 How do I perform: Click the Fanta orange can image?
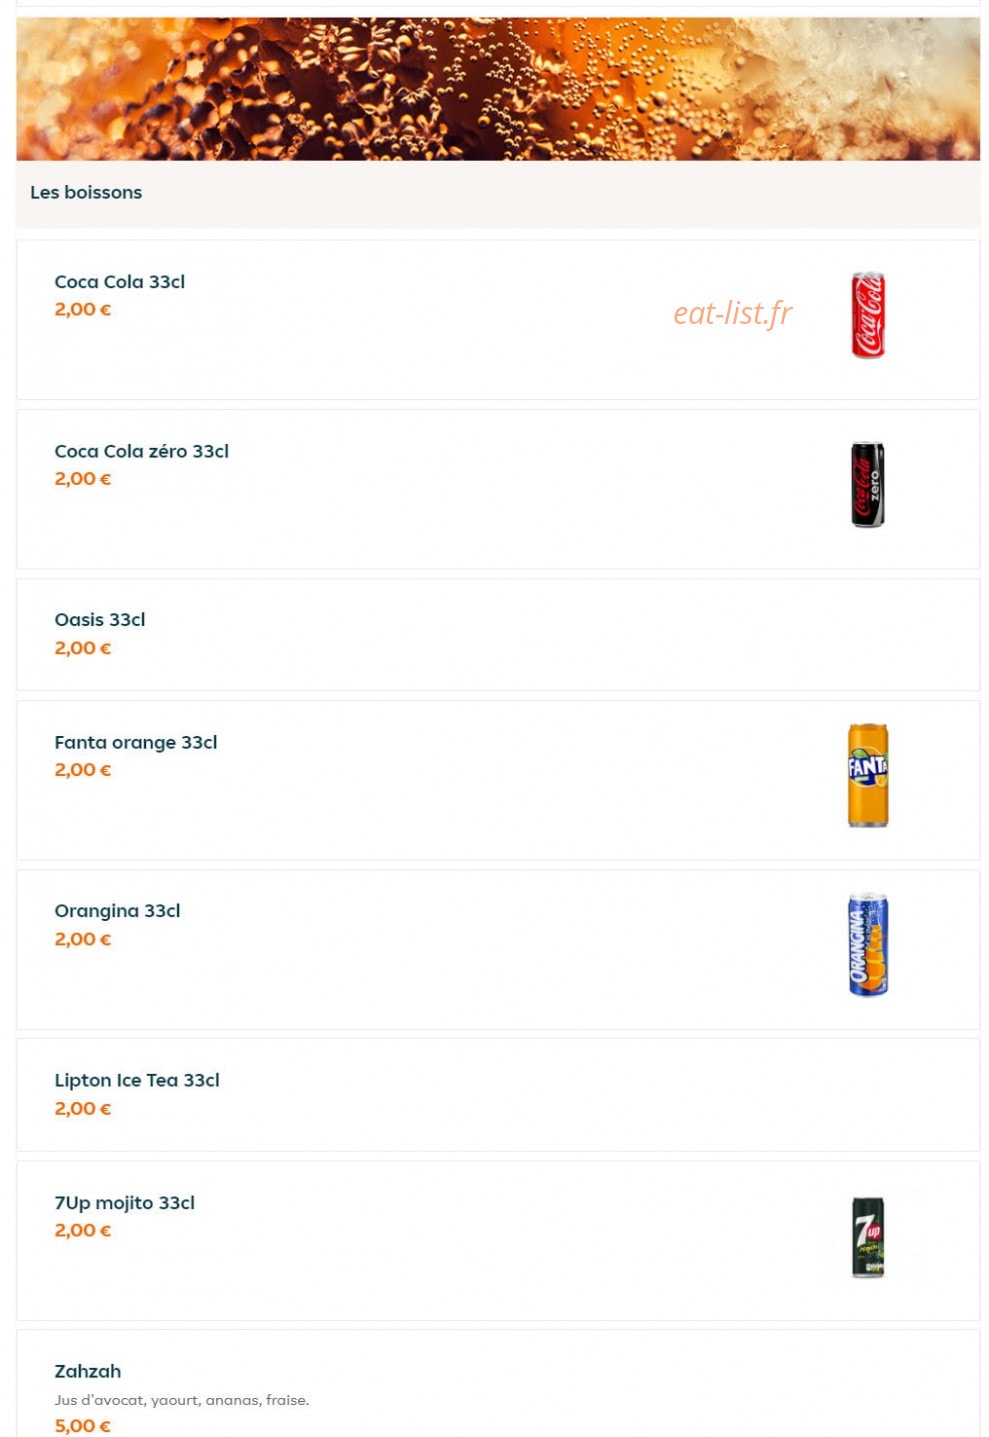point(868,775)
